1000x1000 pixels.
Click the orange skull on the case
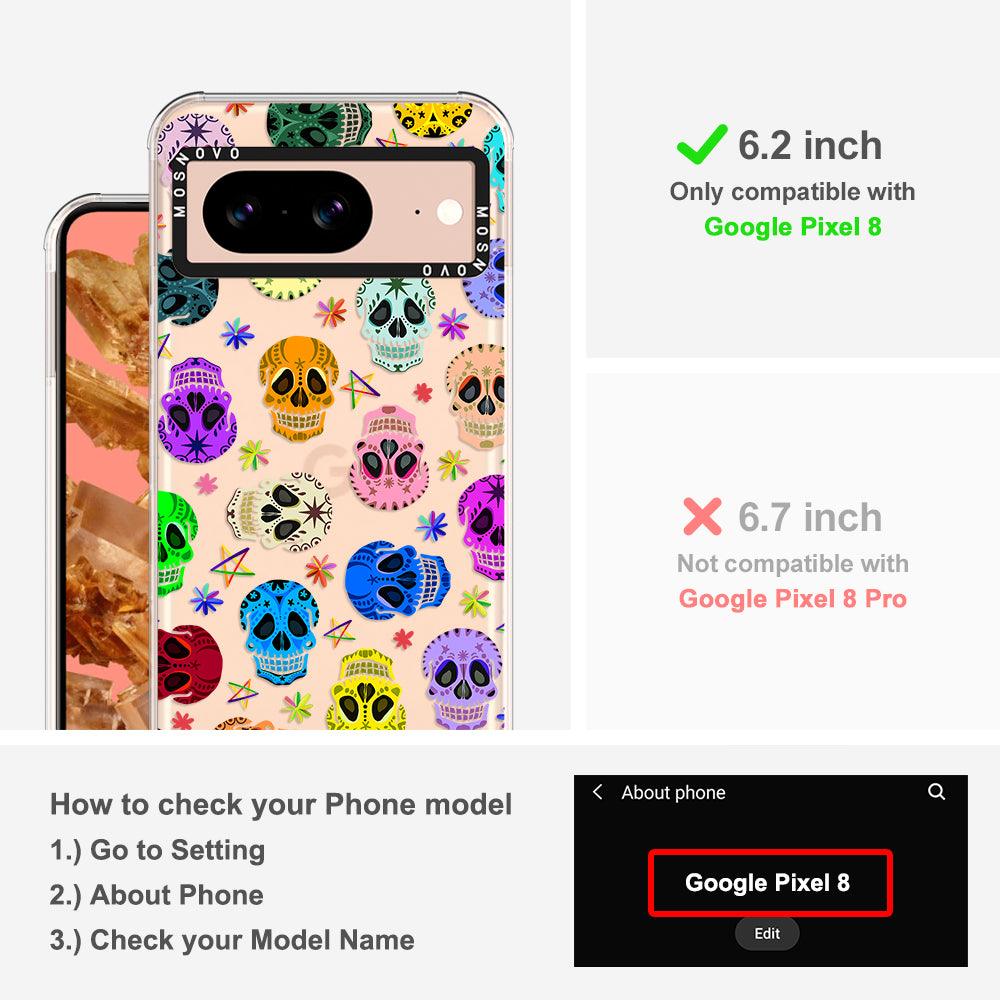pos(298,388)
